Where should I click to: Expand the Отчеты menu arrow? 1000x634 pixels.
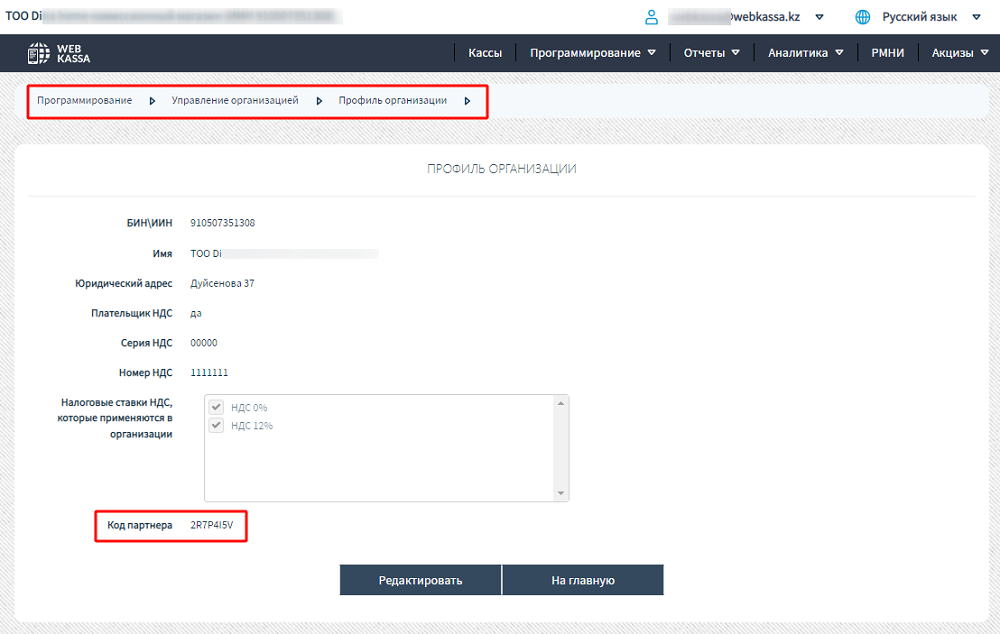(735, 52)
